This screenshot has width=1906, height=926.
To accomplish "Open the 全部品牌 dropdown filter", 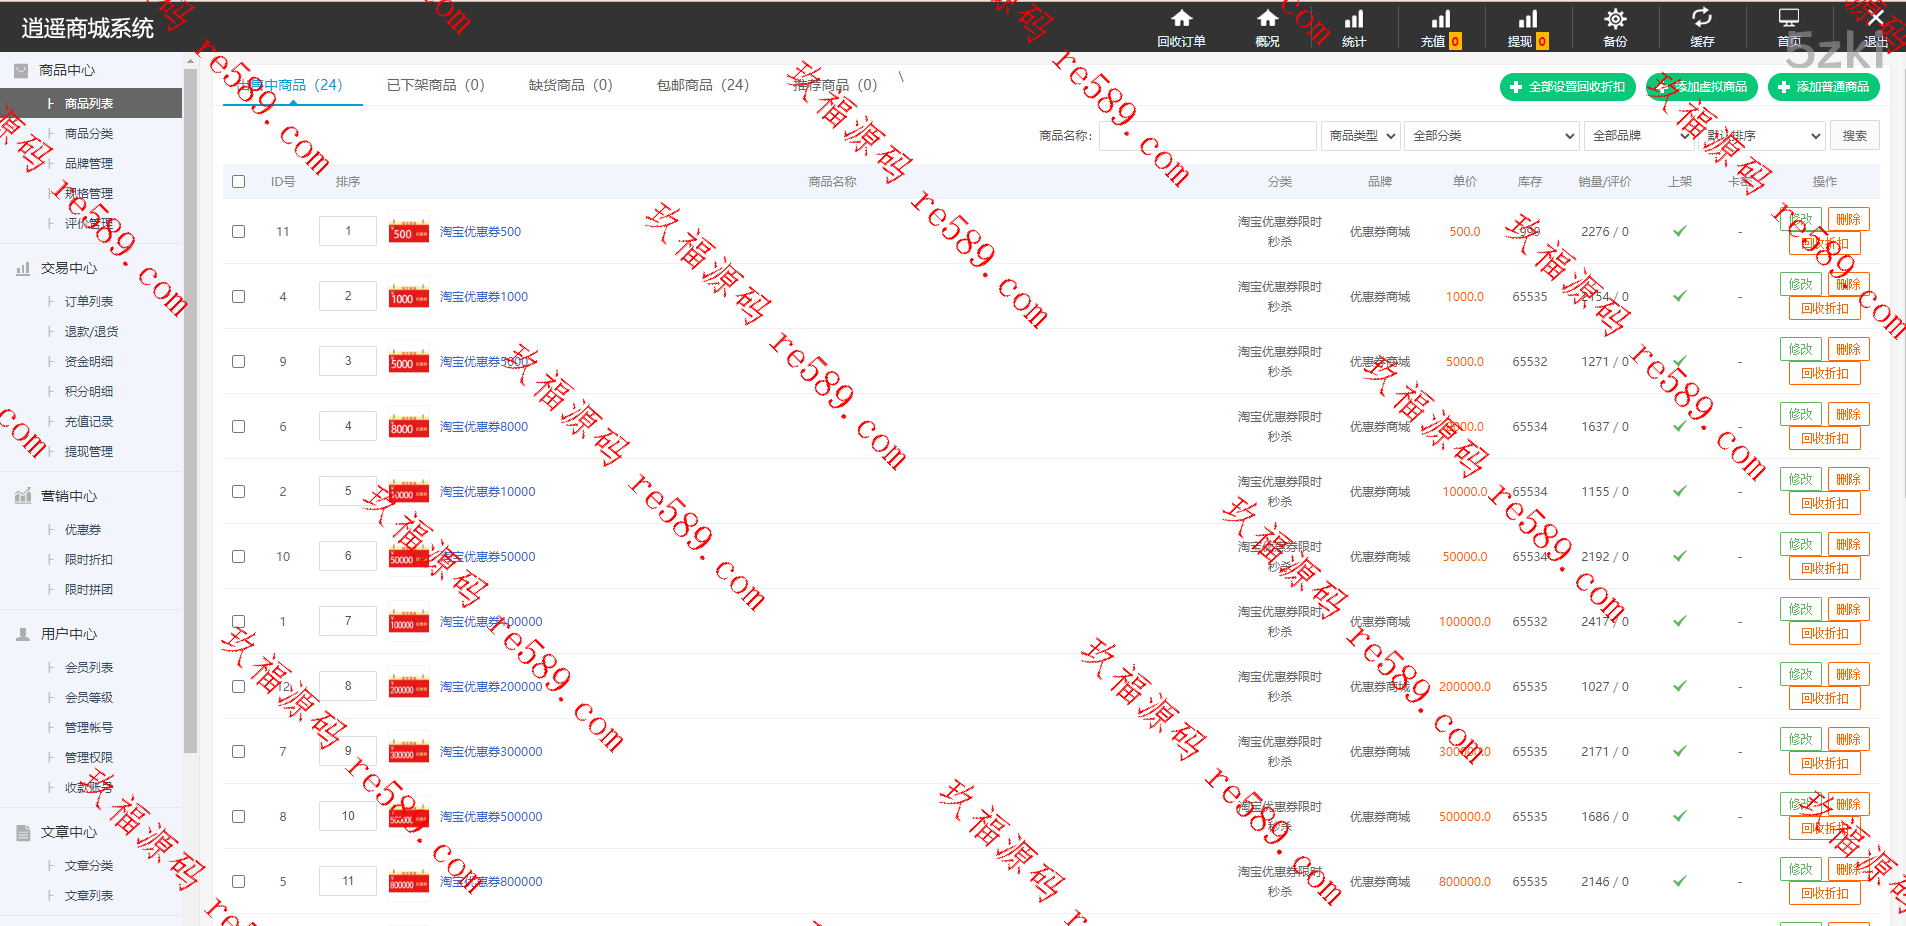I will [x=1640, y=136].
